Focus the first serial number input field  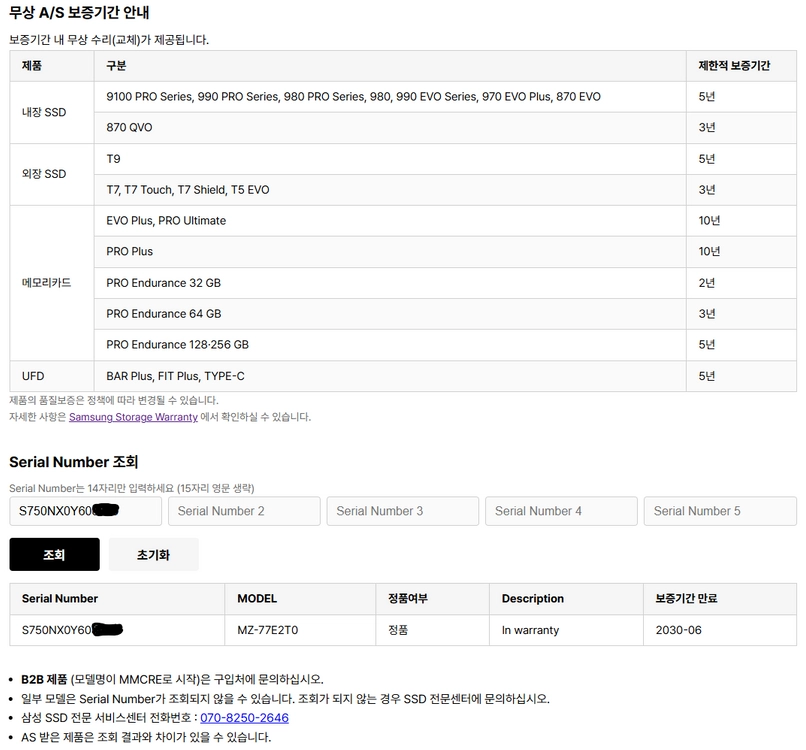point(85,511)
